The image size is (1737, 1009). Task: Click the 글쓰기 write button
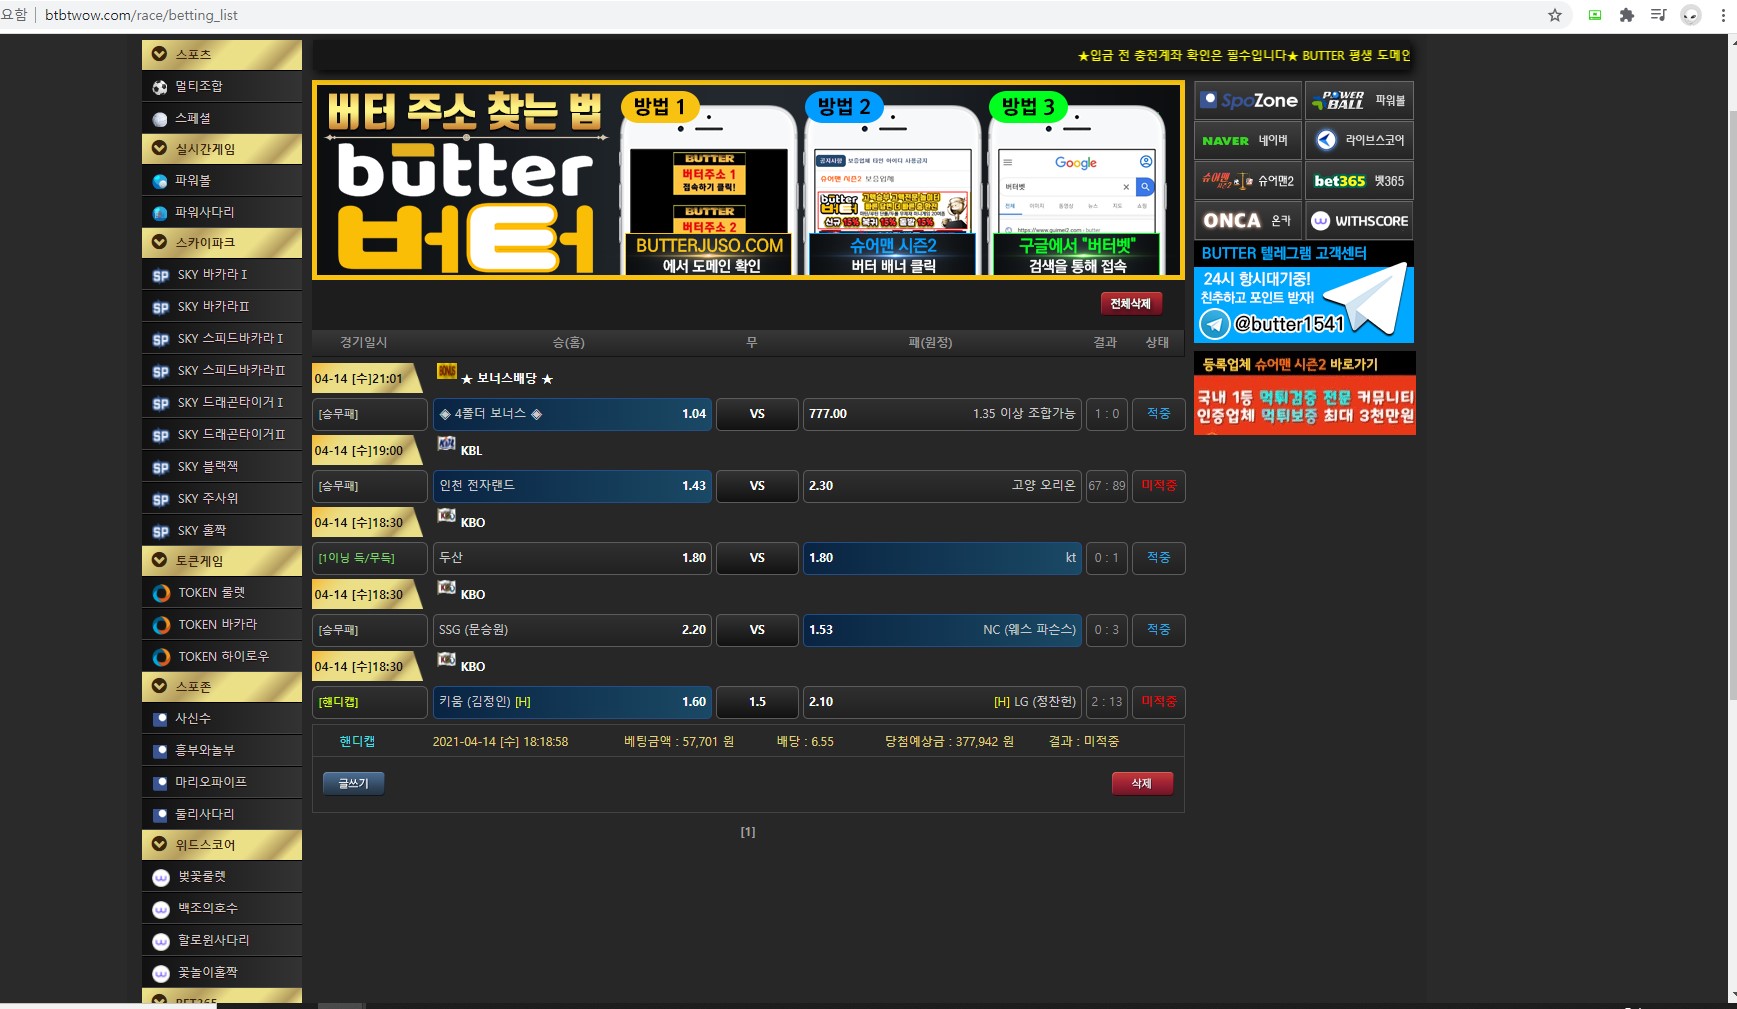tap(353, 783)
